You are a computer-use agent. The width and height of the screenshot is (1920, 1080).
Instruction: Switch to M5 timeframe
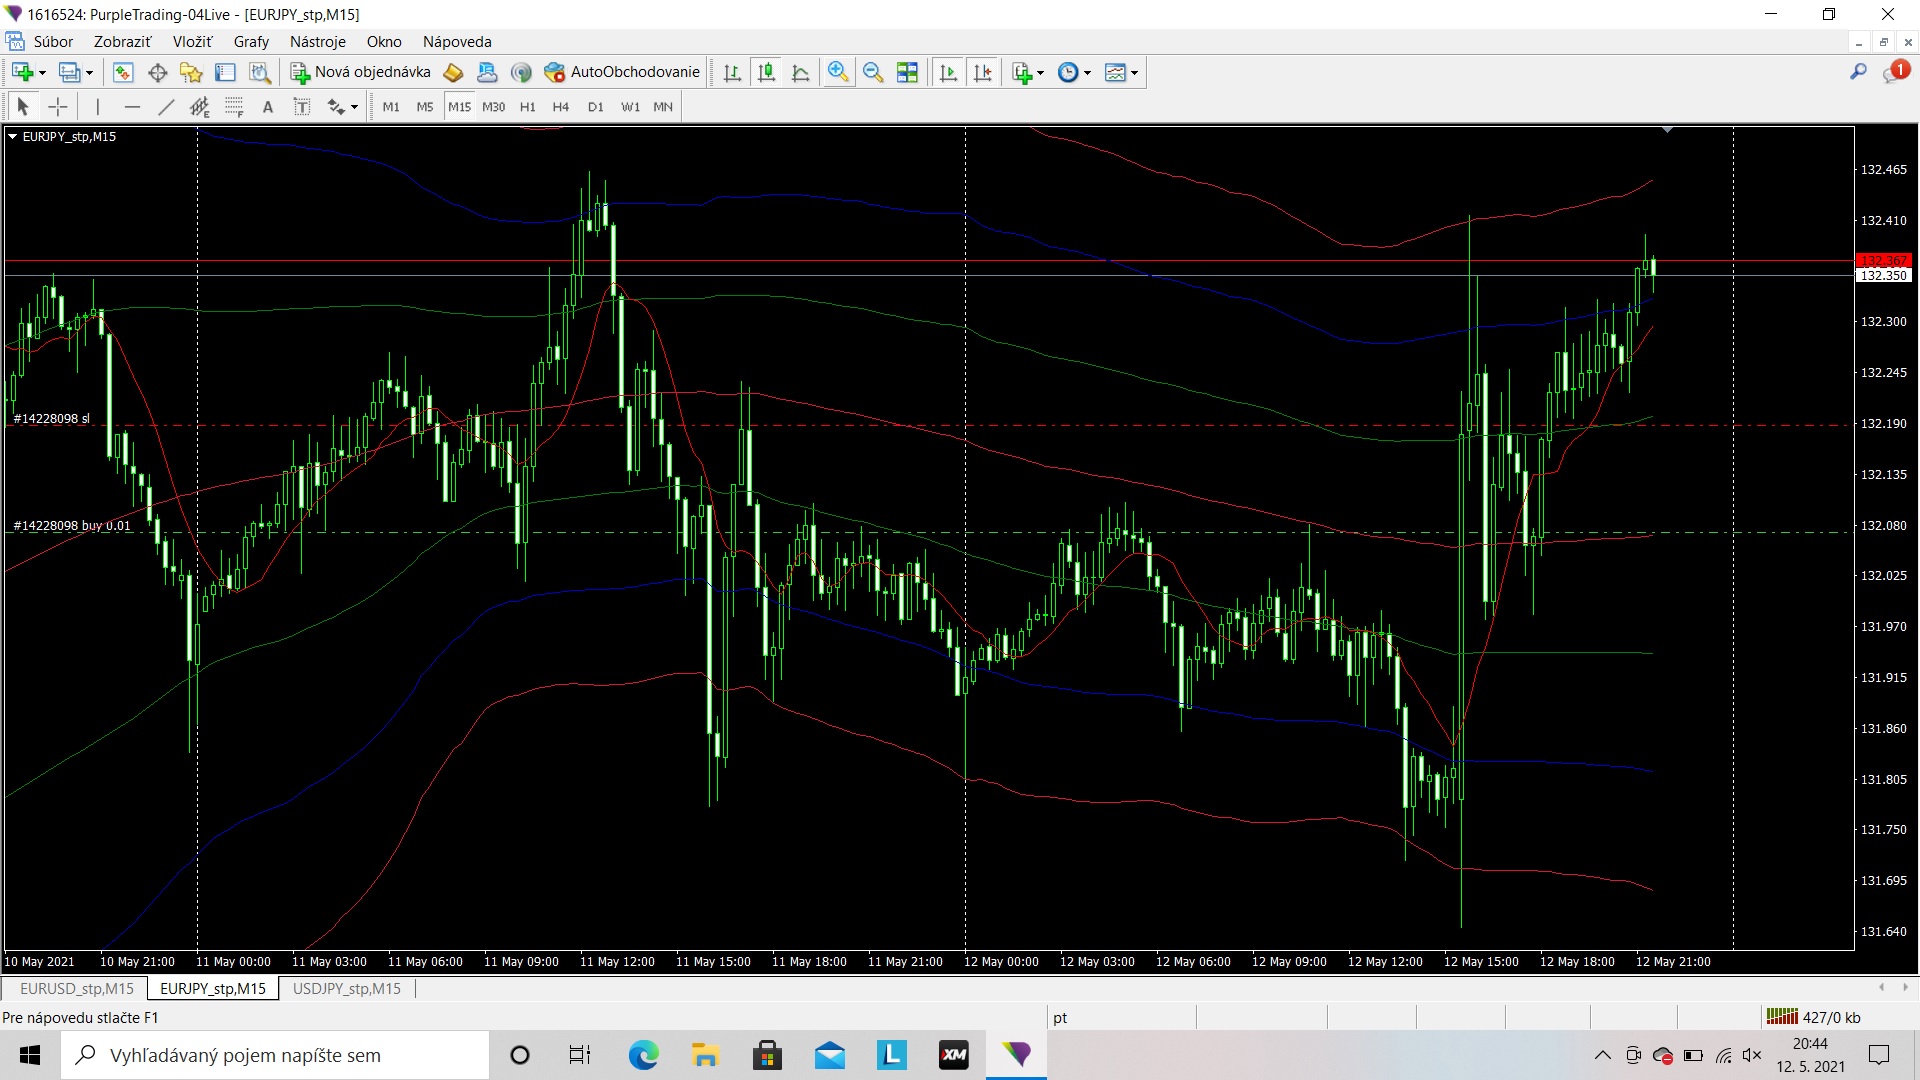[425, 106]
